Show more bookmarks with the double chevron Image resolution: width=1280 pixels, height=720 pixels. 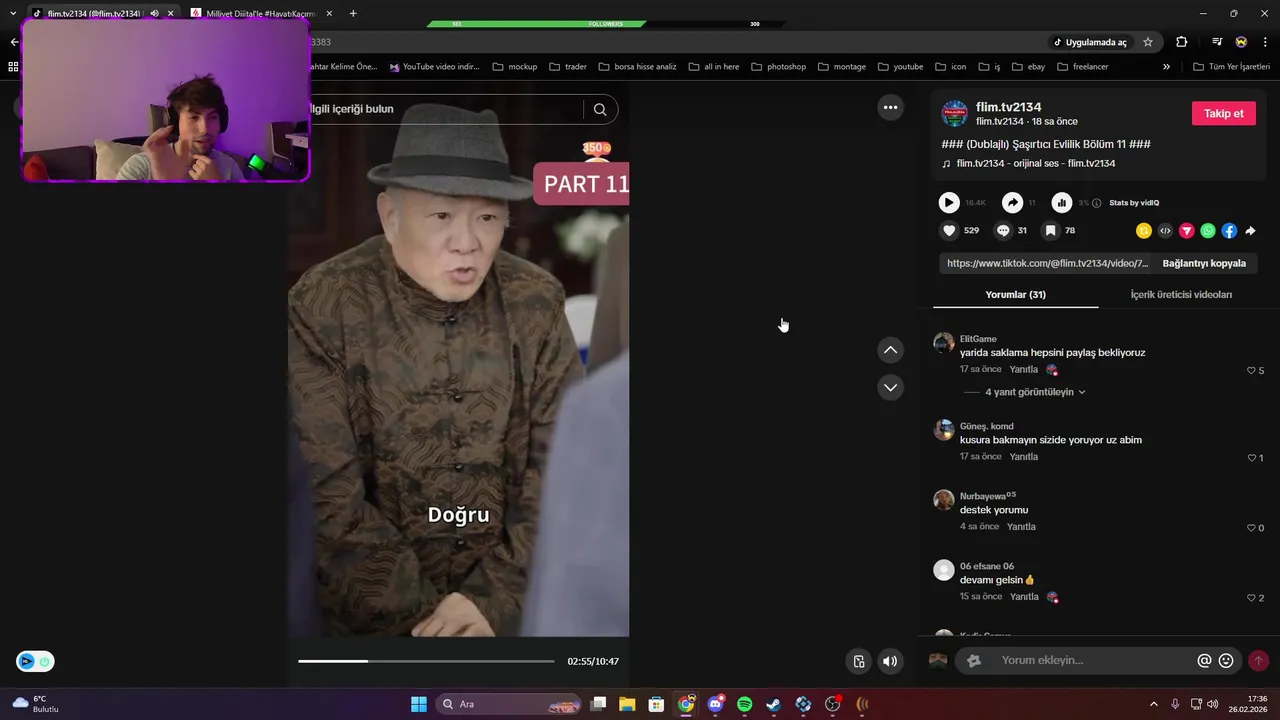[1166, 66]
